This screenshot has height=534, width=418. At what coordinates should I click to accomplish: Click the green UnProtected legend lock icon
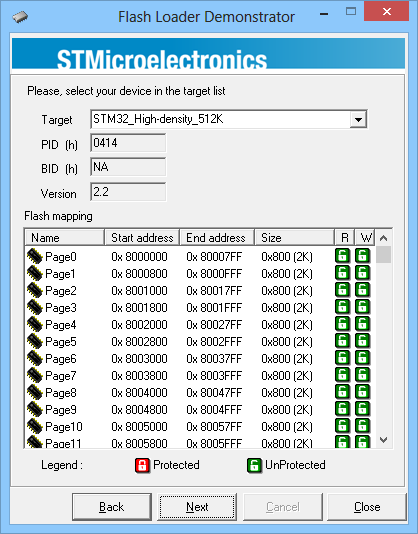pos(254,466)
